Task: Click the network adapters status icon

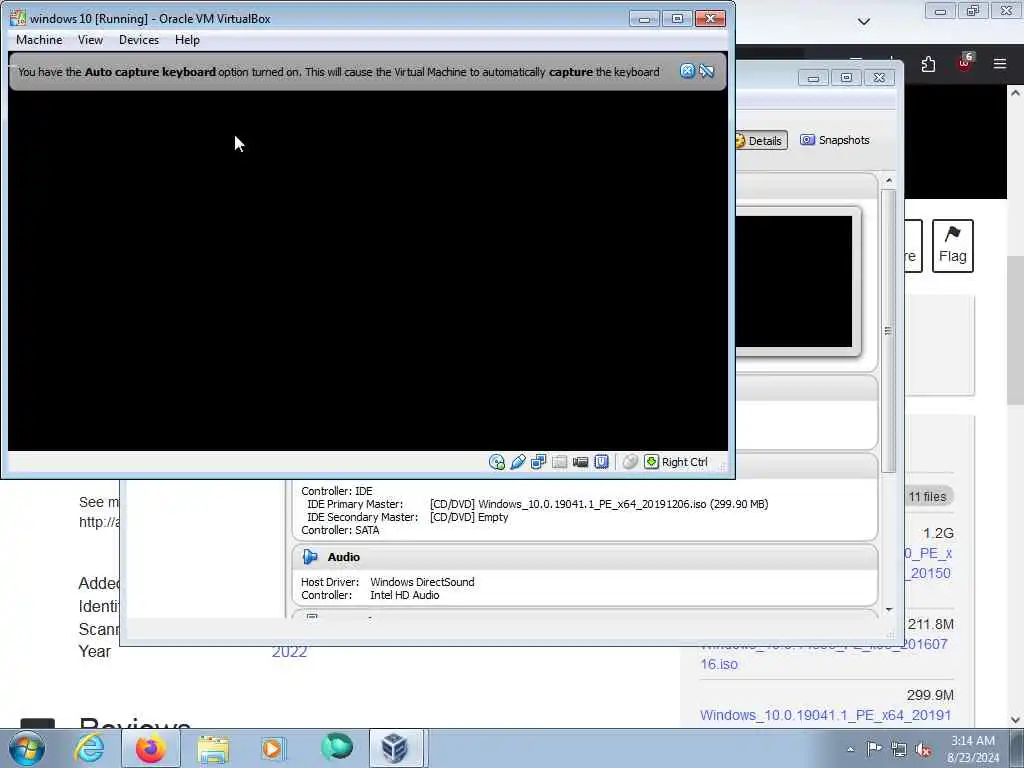Action: tap(538, 462)
